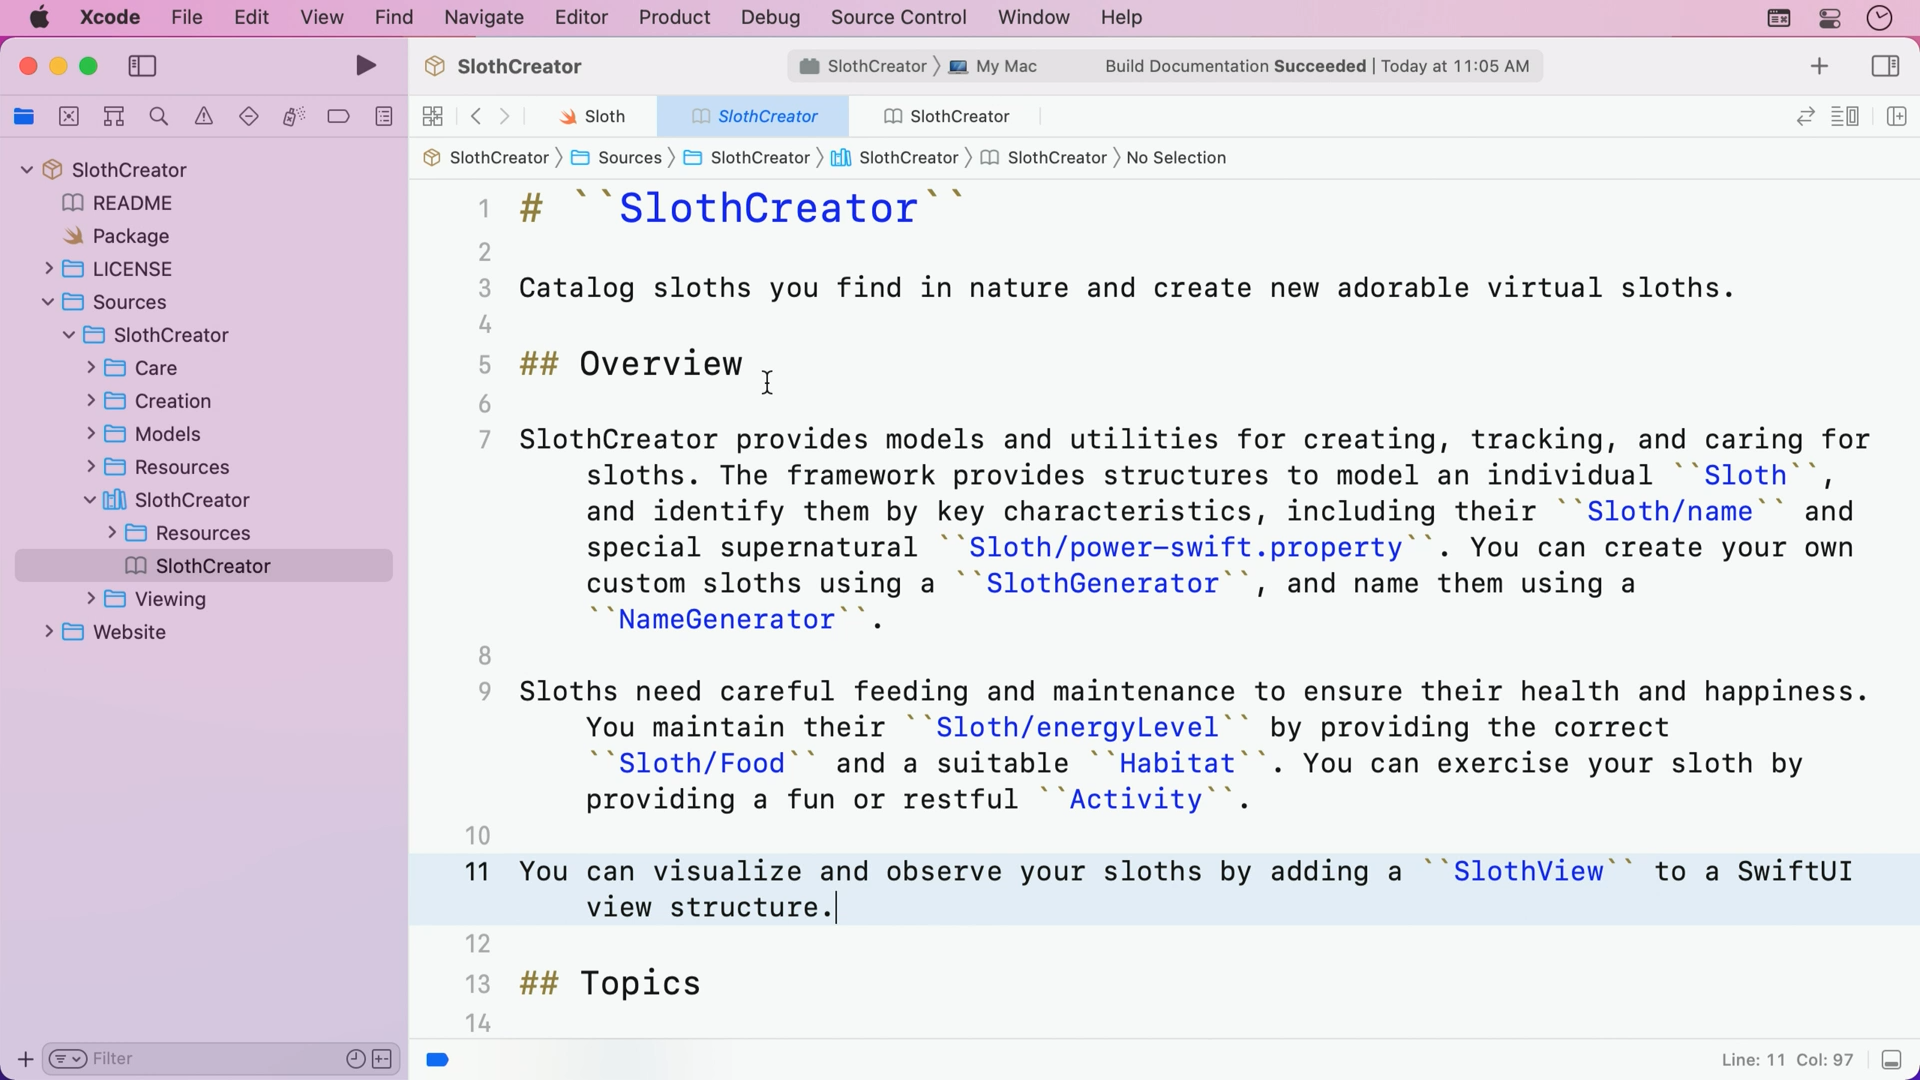Open the Editor menu

click(x=581, y=17)
